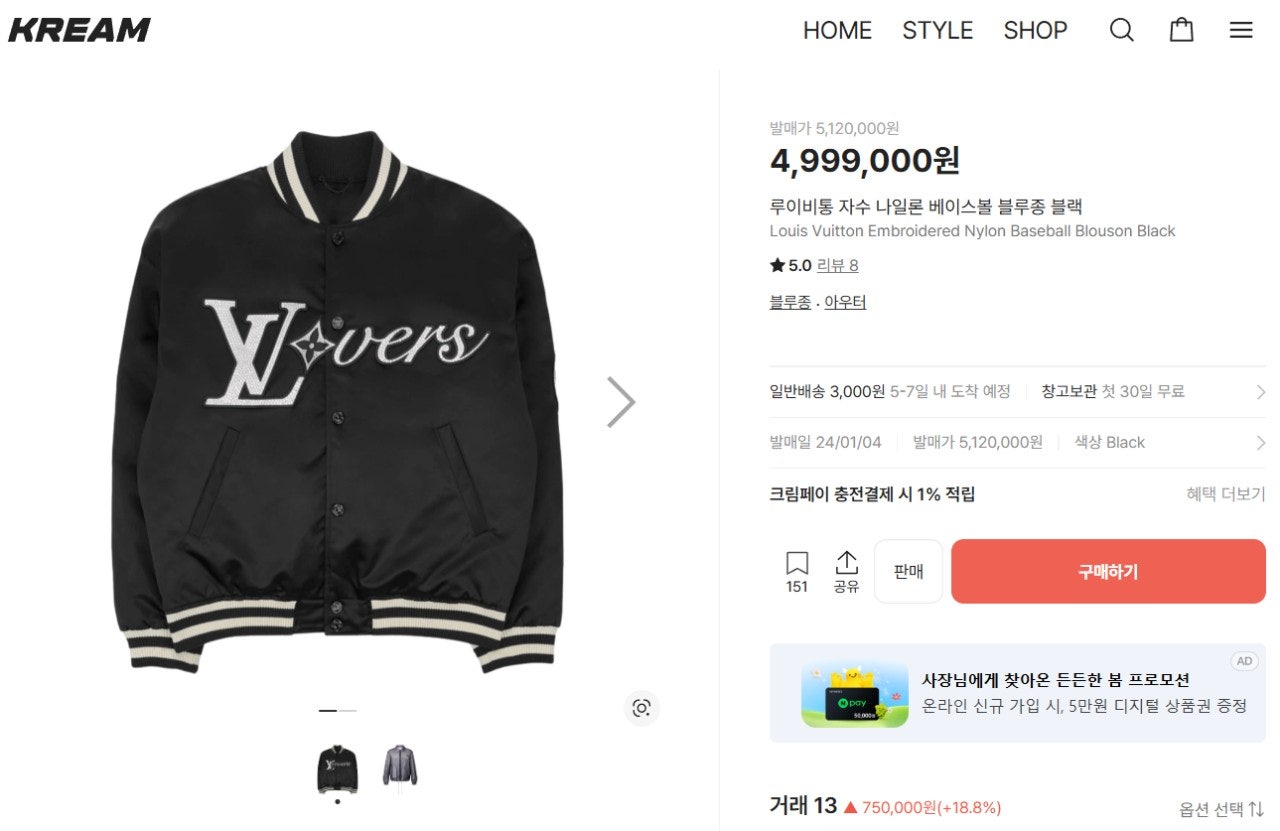
Task: Open image search lens icon
Action: click(x=641, y=708)
